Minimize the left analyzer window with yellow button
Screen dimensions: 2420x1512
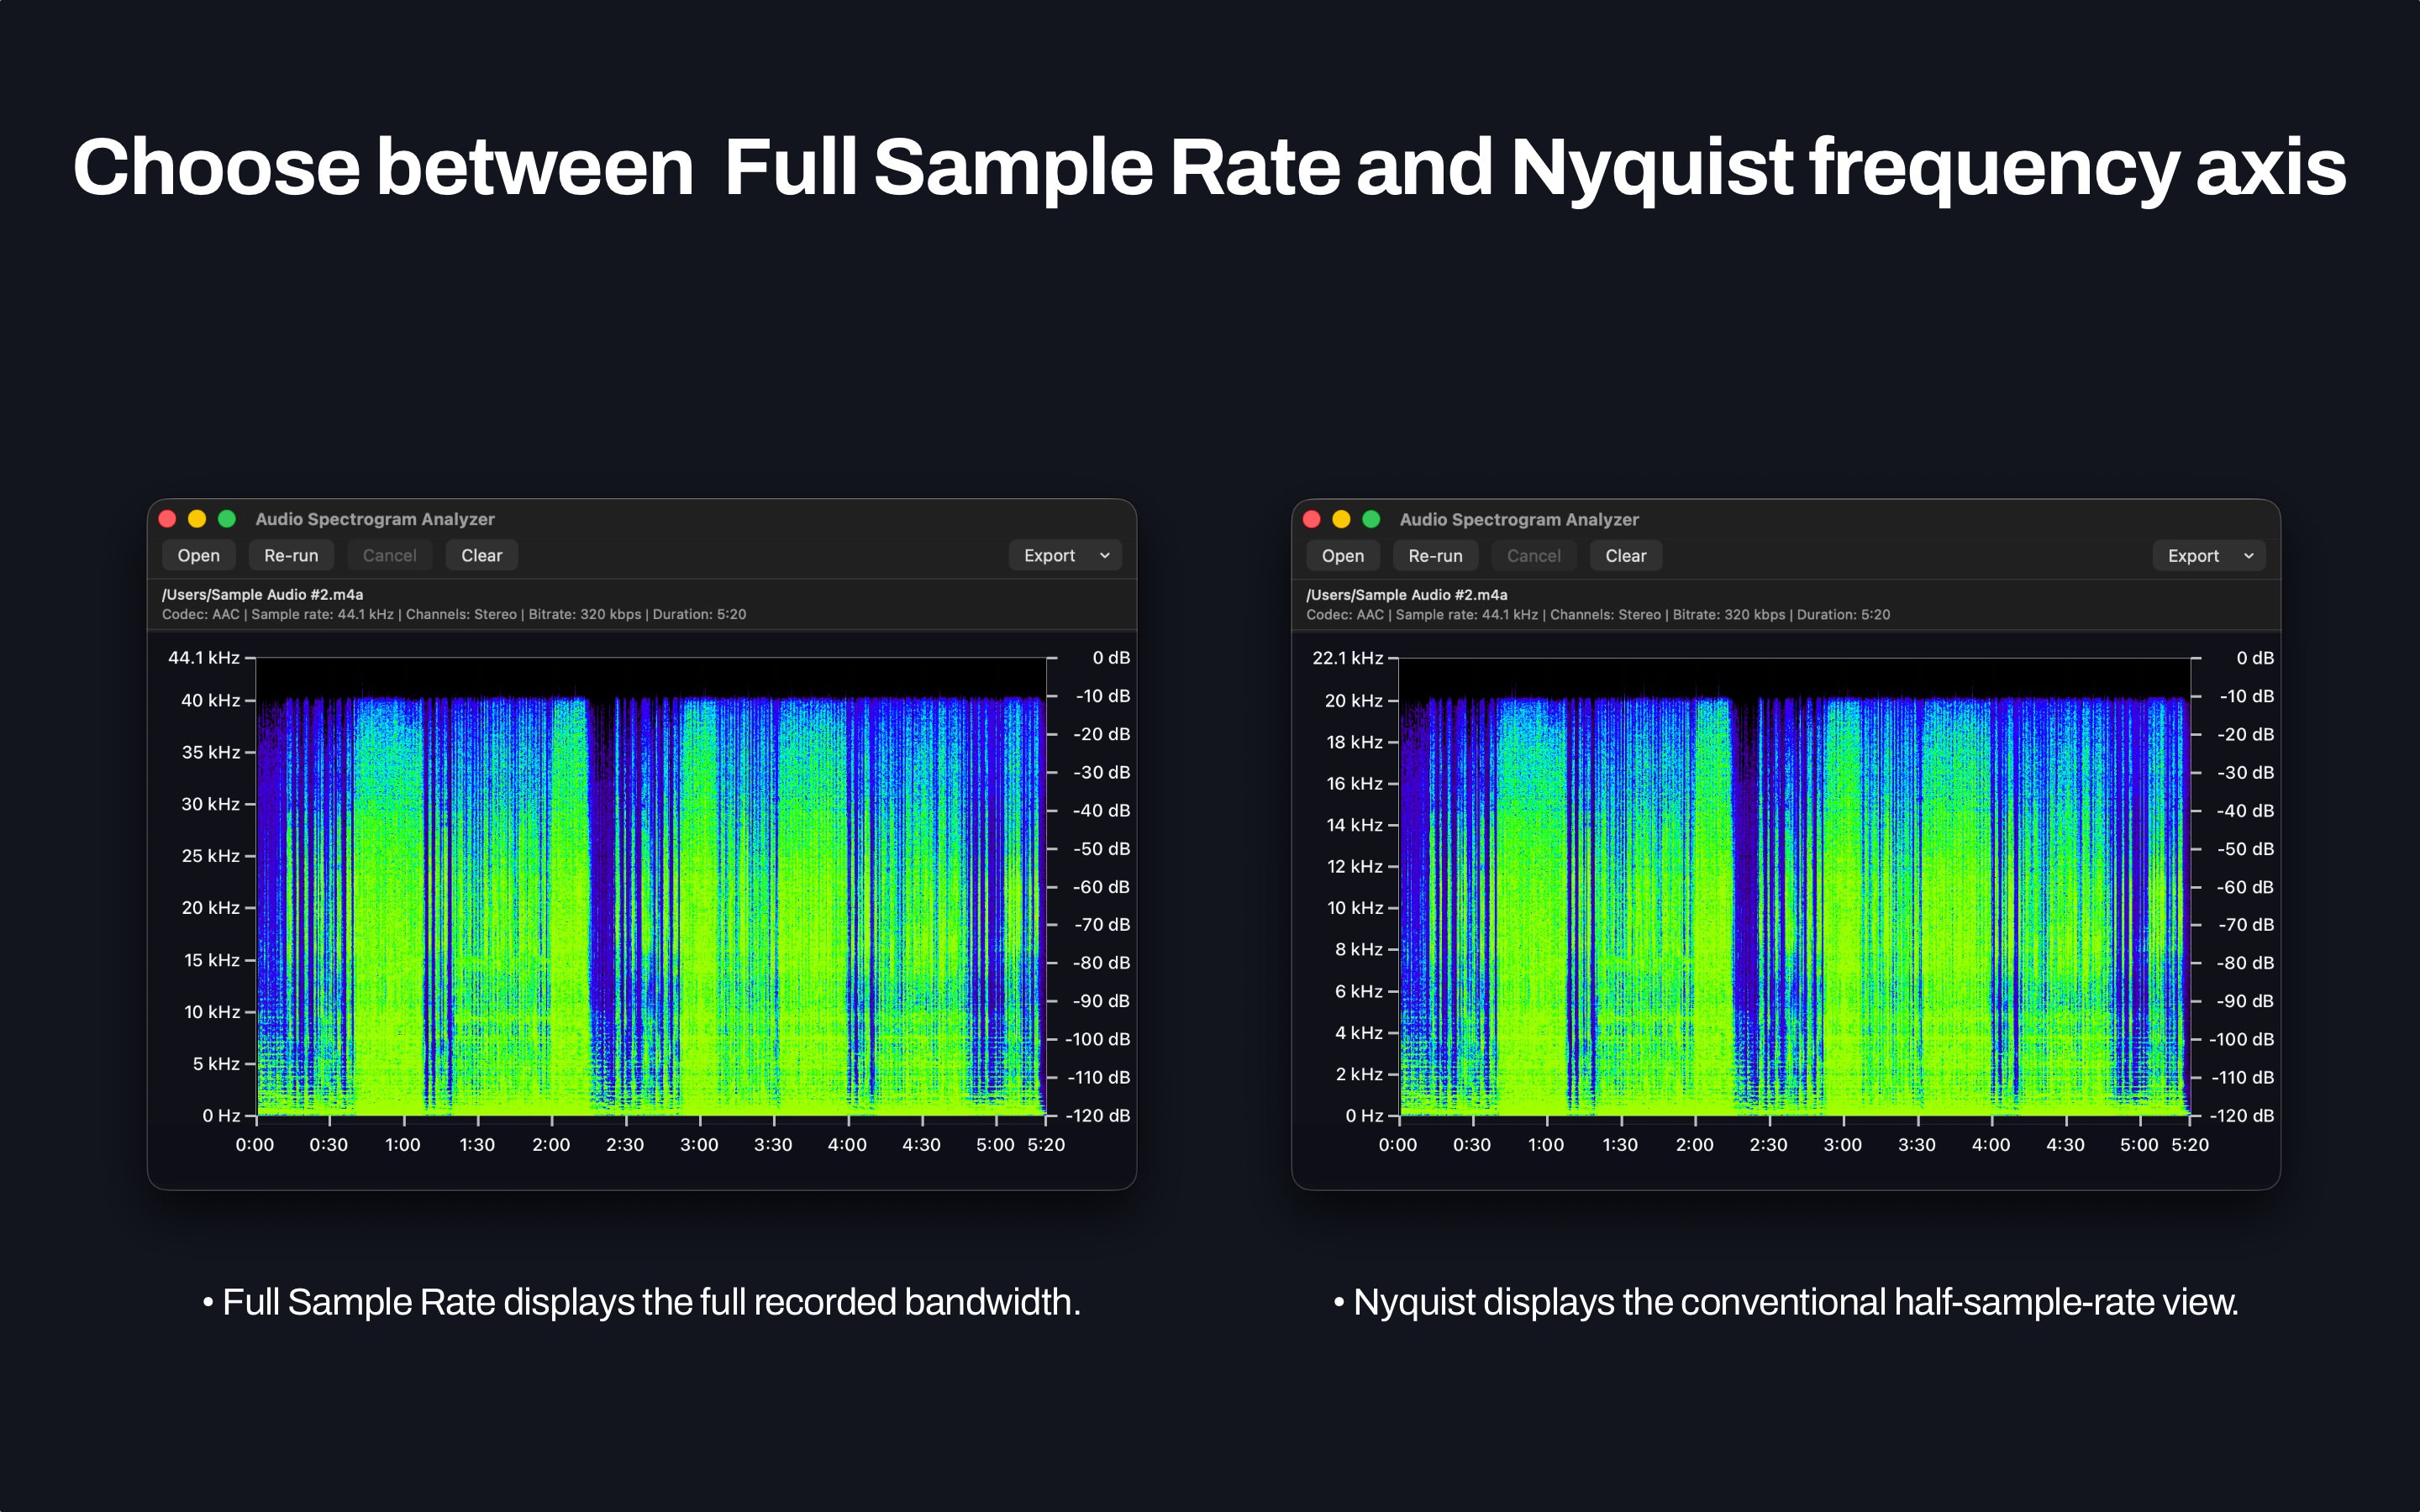click(x=197, y=518)
